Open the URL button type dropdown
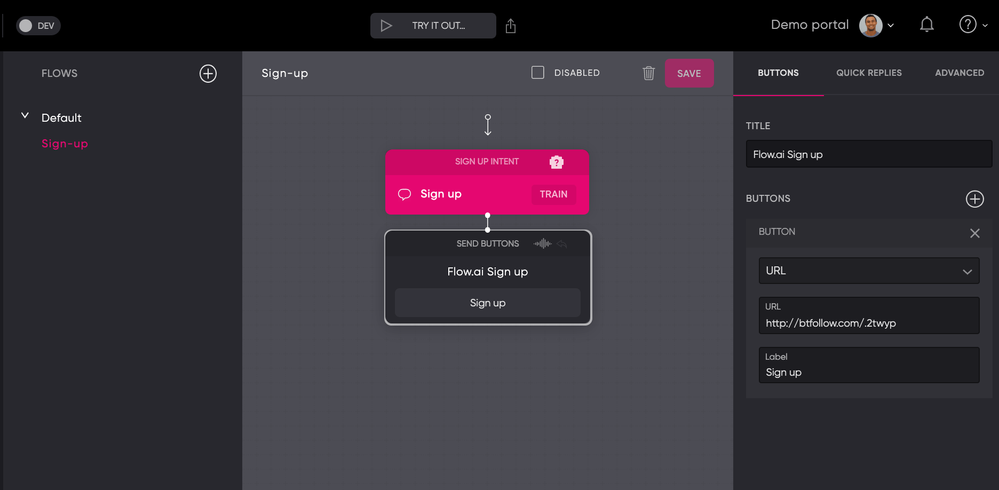Viewport: 999px width, 490px height. [869, 271]
